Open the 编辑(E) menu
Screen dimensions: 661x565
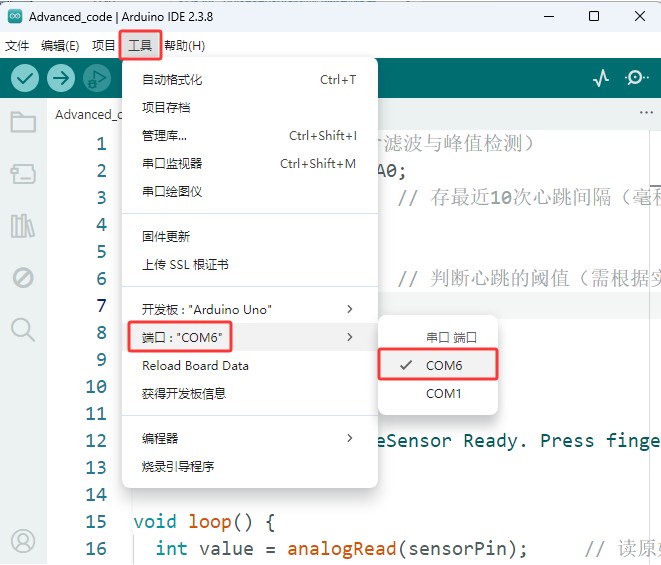[x=60, y=46]
